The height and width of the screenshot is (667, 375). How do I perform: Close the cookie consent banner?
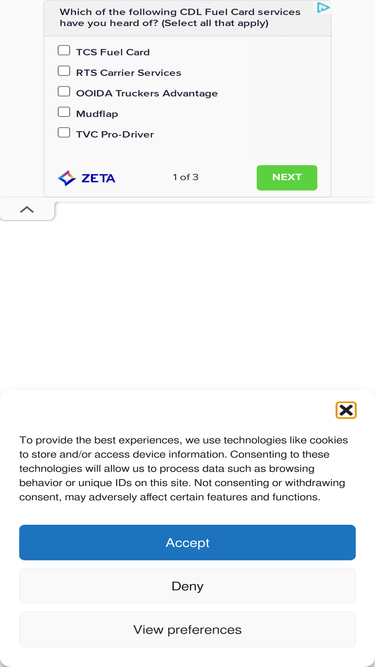click(x=346, y=410)
